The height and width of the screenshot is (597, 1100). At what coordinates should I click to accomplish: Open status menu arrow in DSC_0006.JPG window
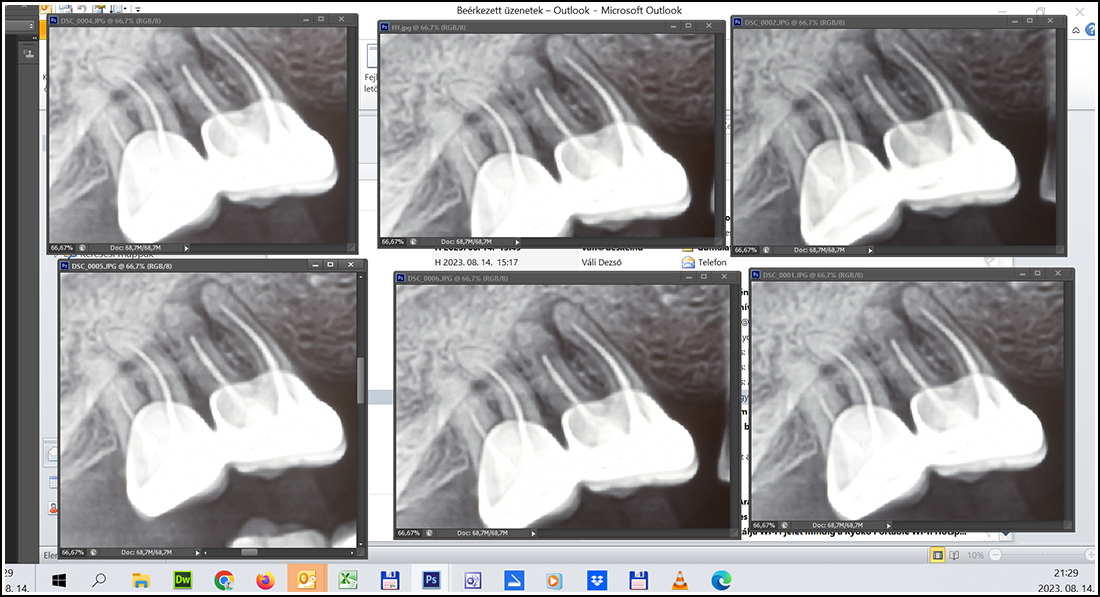pyautogui.click(x=533, y=533)
